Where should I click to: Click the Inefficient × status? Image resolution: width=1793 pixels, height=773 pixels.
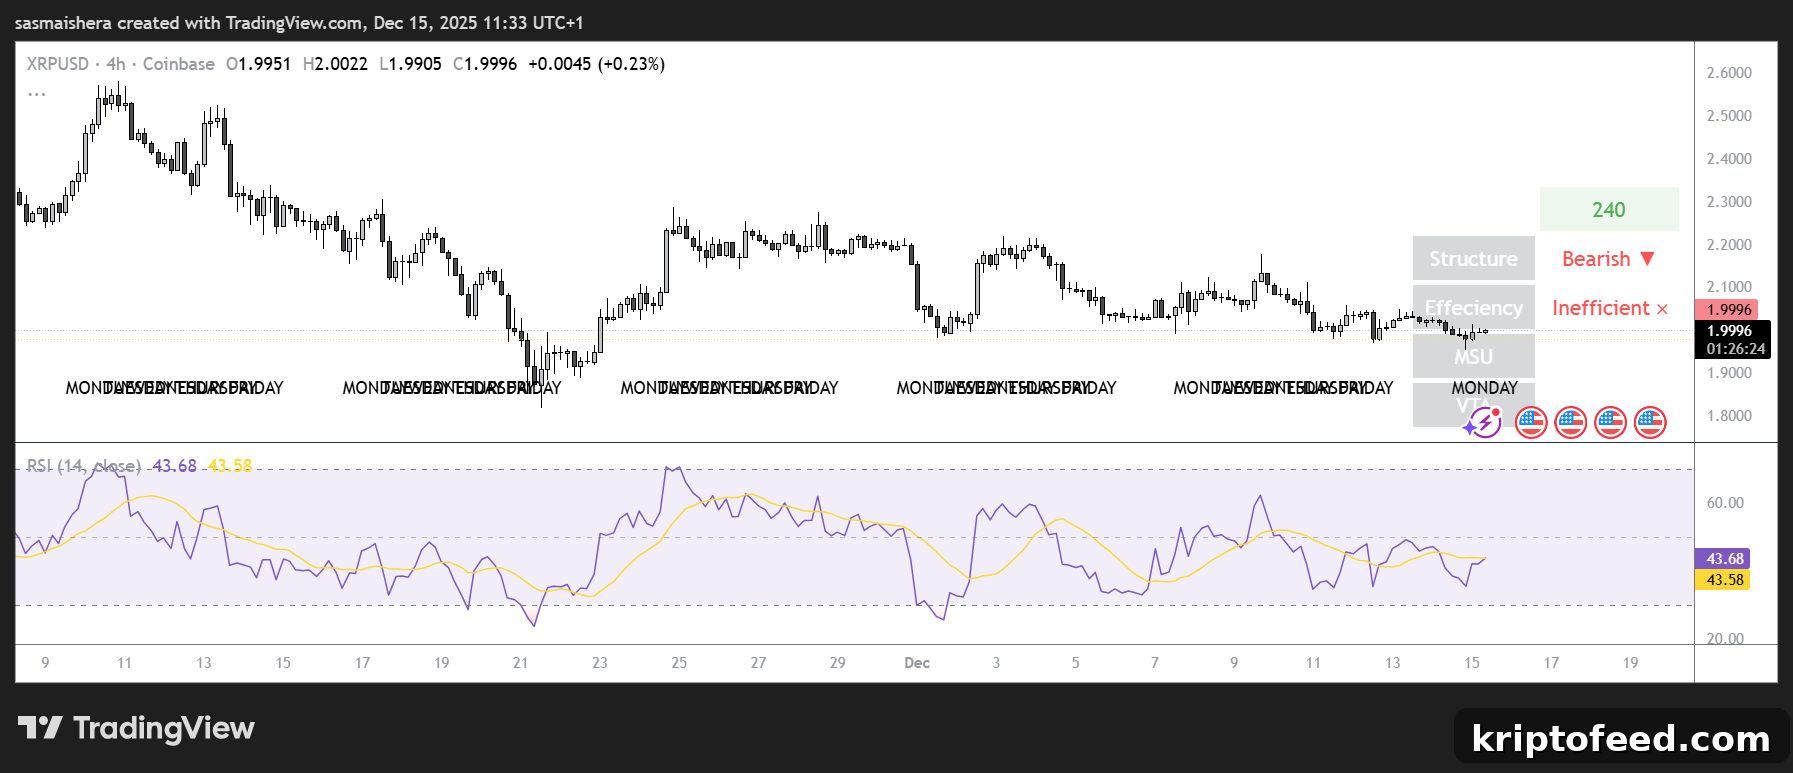point(1610,308)
